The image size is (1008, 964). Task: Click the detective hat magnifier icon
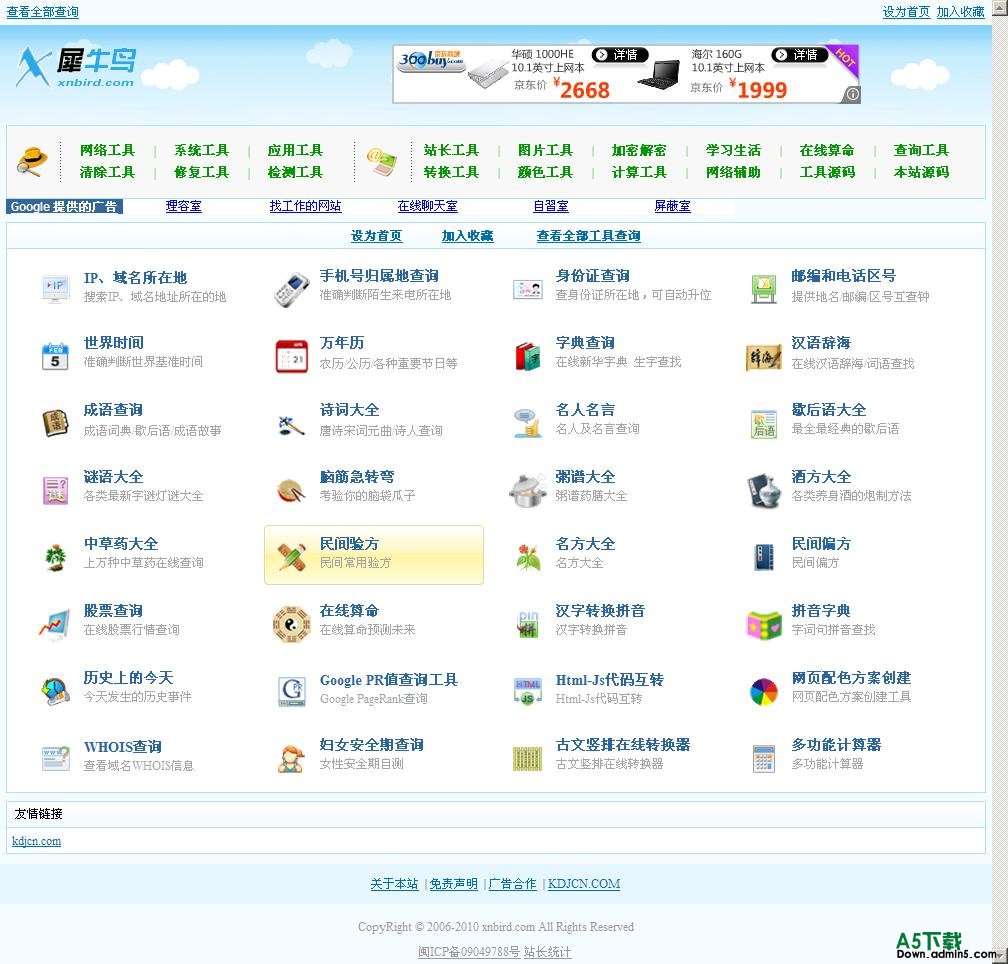point(33,161)
